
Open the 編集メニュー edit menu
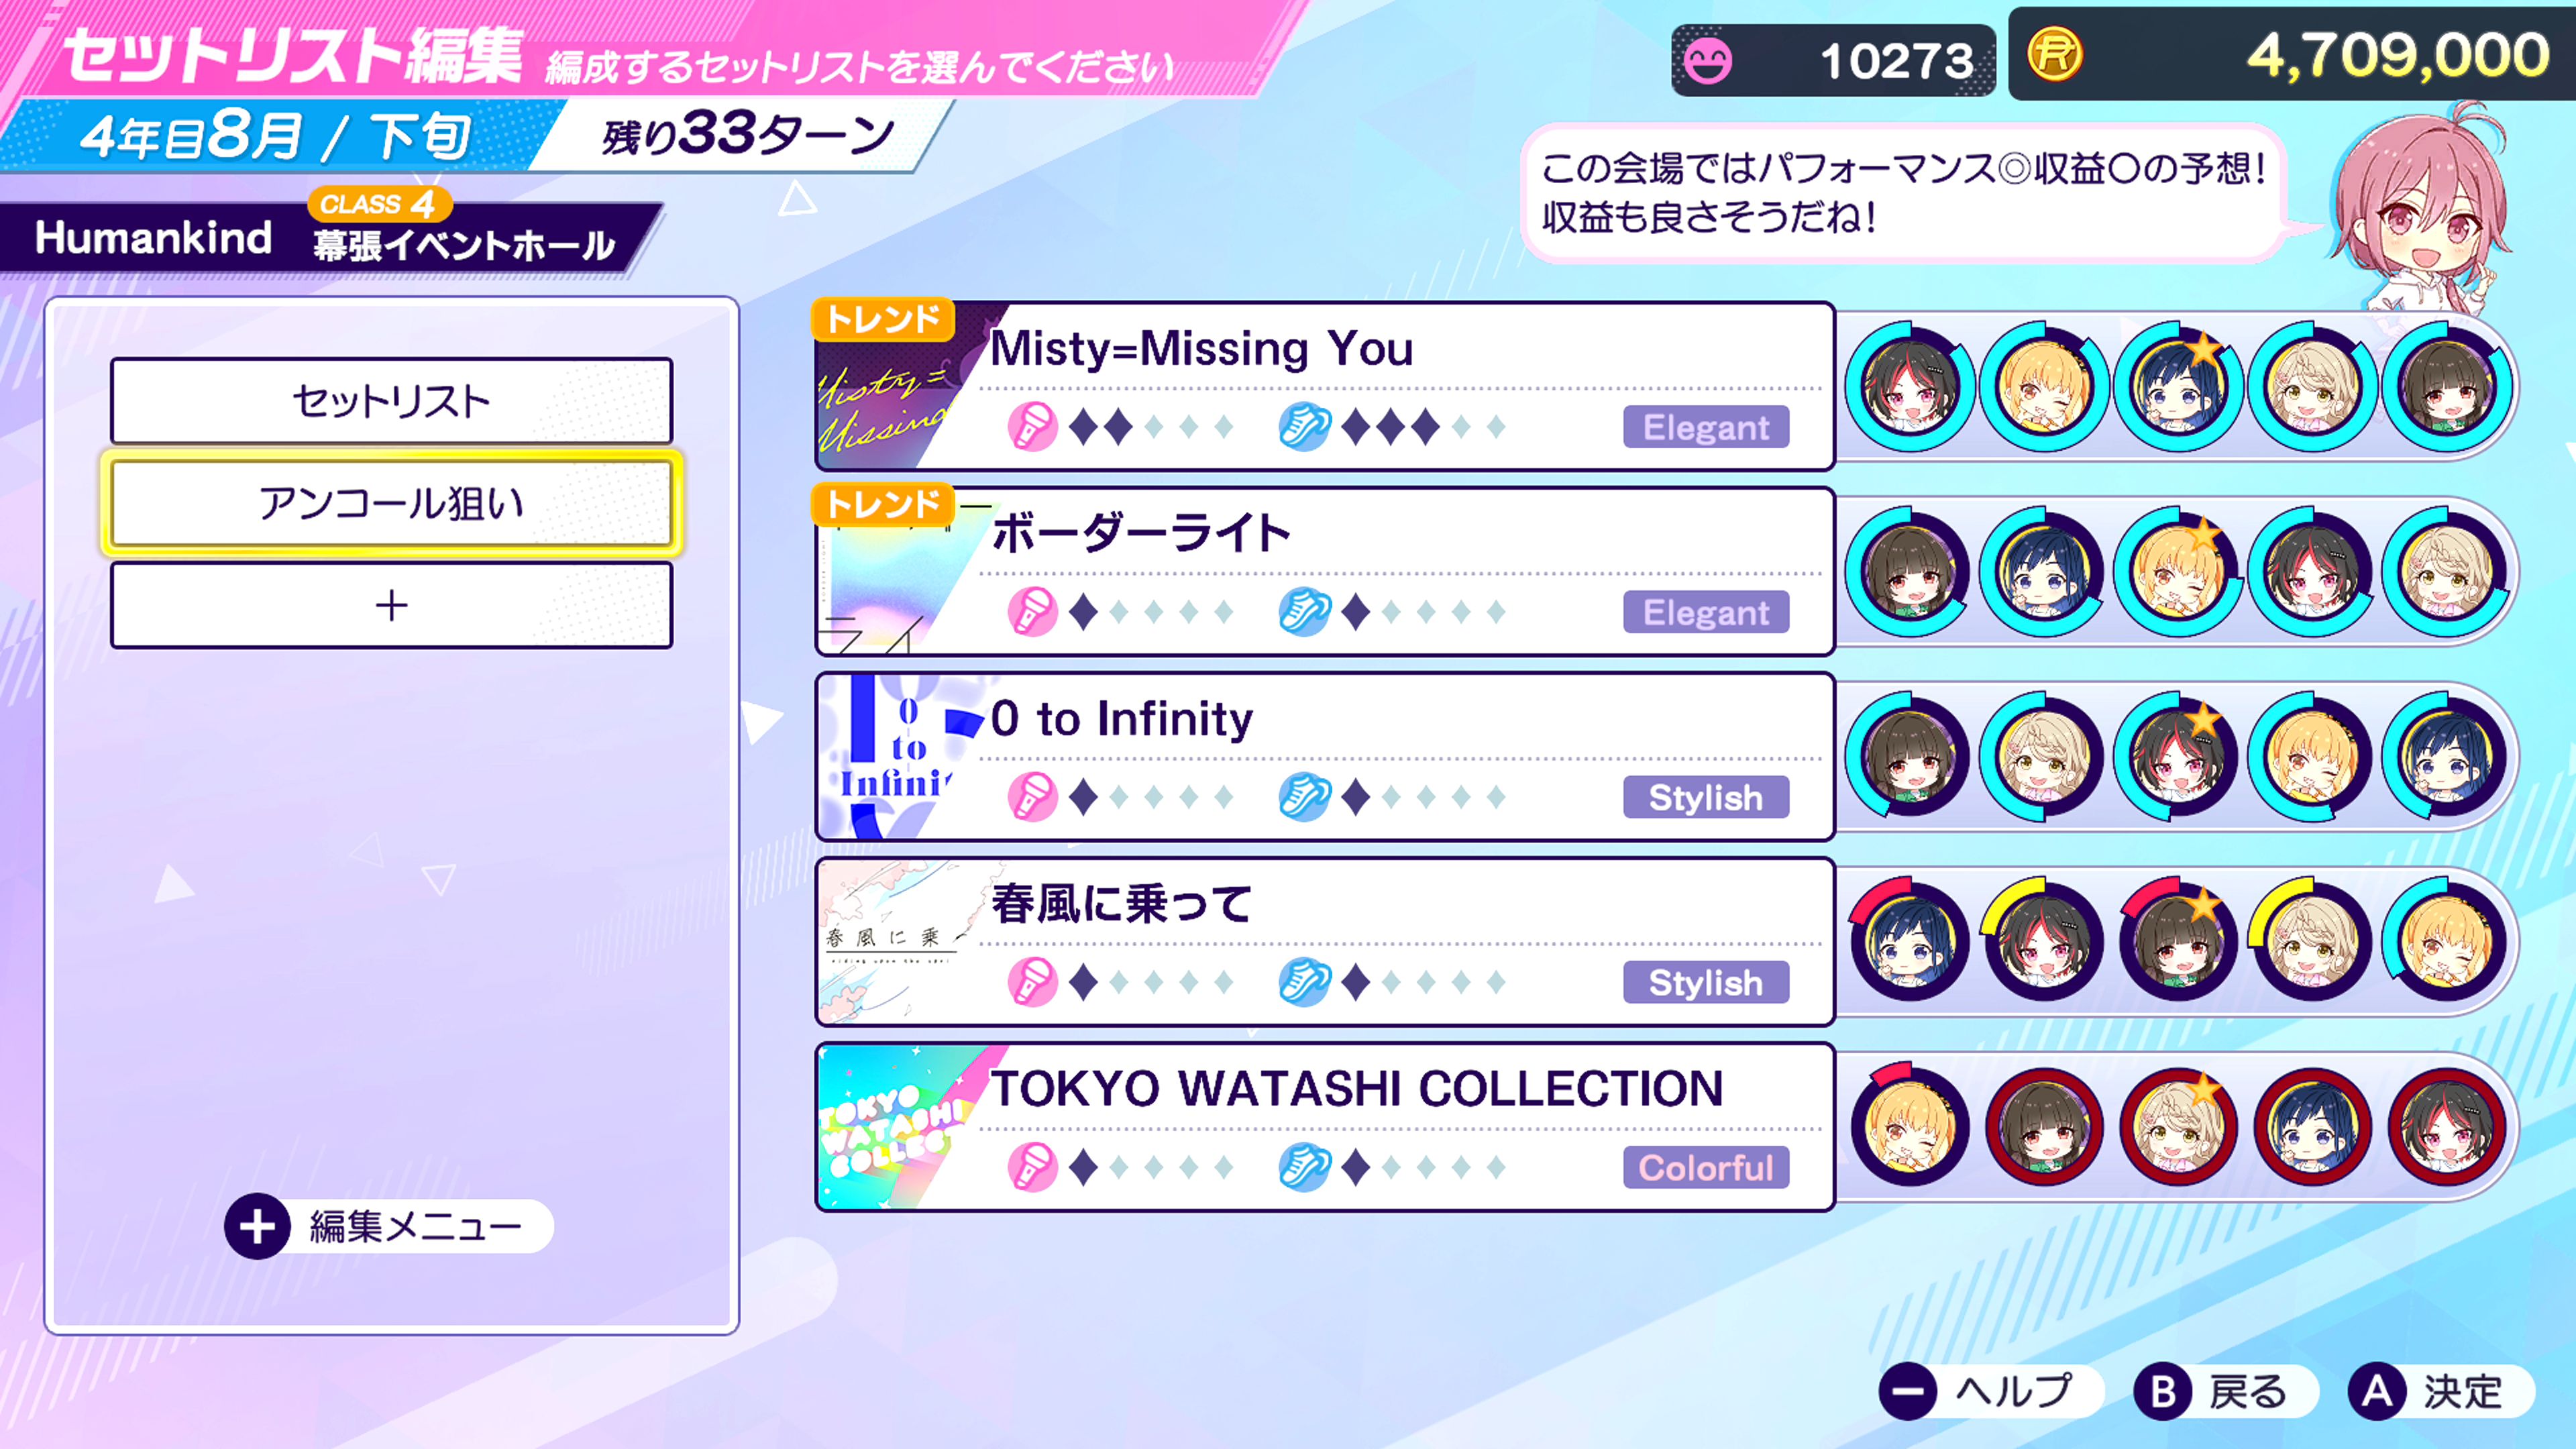click(x=389, y=1226)
